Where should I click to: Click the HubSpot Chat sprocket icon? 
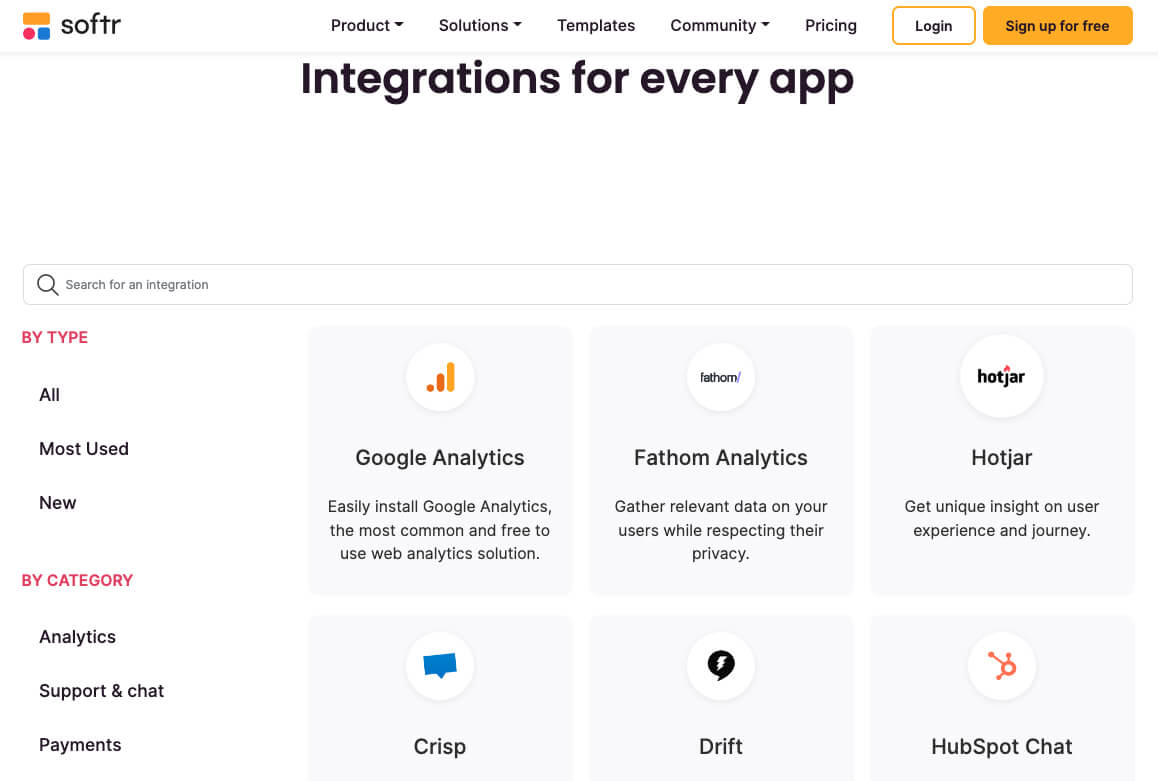tap(1001, 666)
